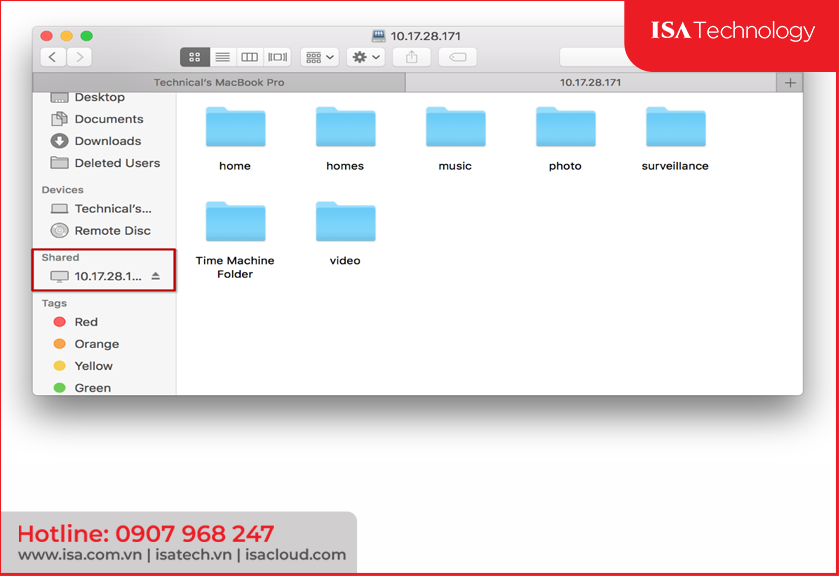
Task: Click the 'Shared' sidebar section header
Action: click(x=60, y=257)
